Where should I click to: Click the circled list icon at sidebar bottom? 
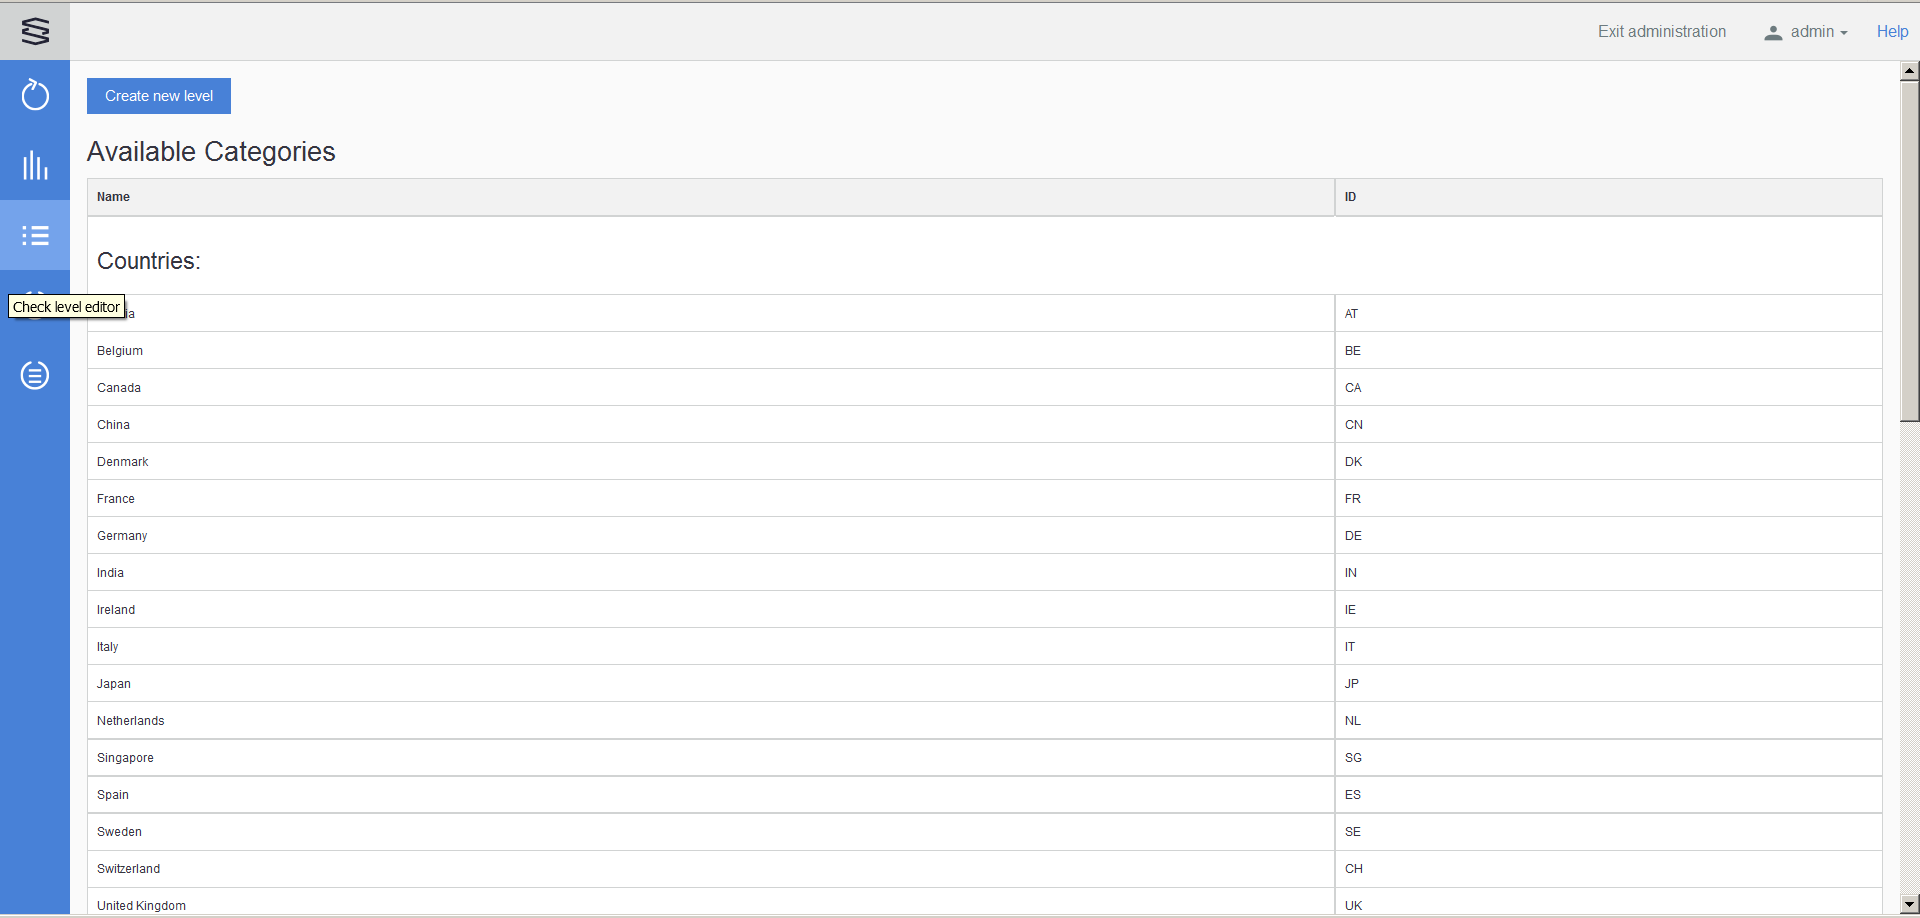pos(35,375)
